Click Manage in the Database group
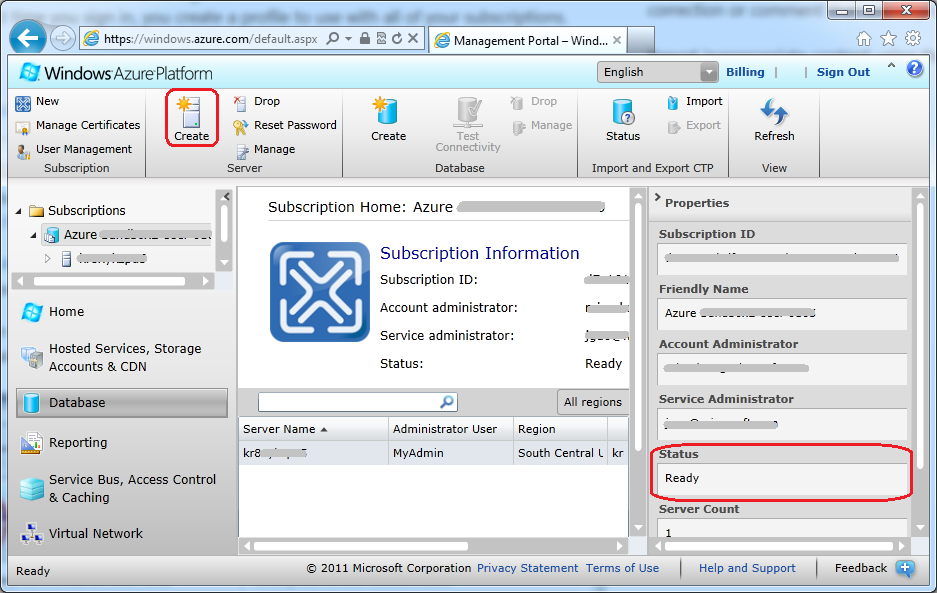The height and width of the screenshot is (593, 937). [552, 125]
